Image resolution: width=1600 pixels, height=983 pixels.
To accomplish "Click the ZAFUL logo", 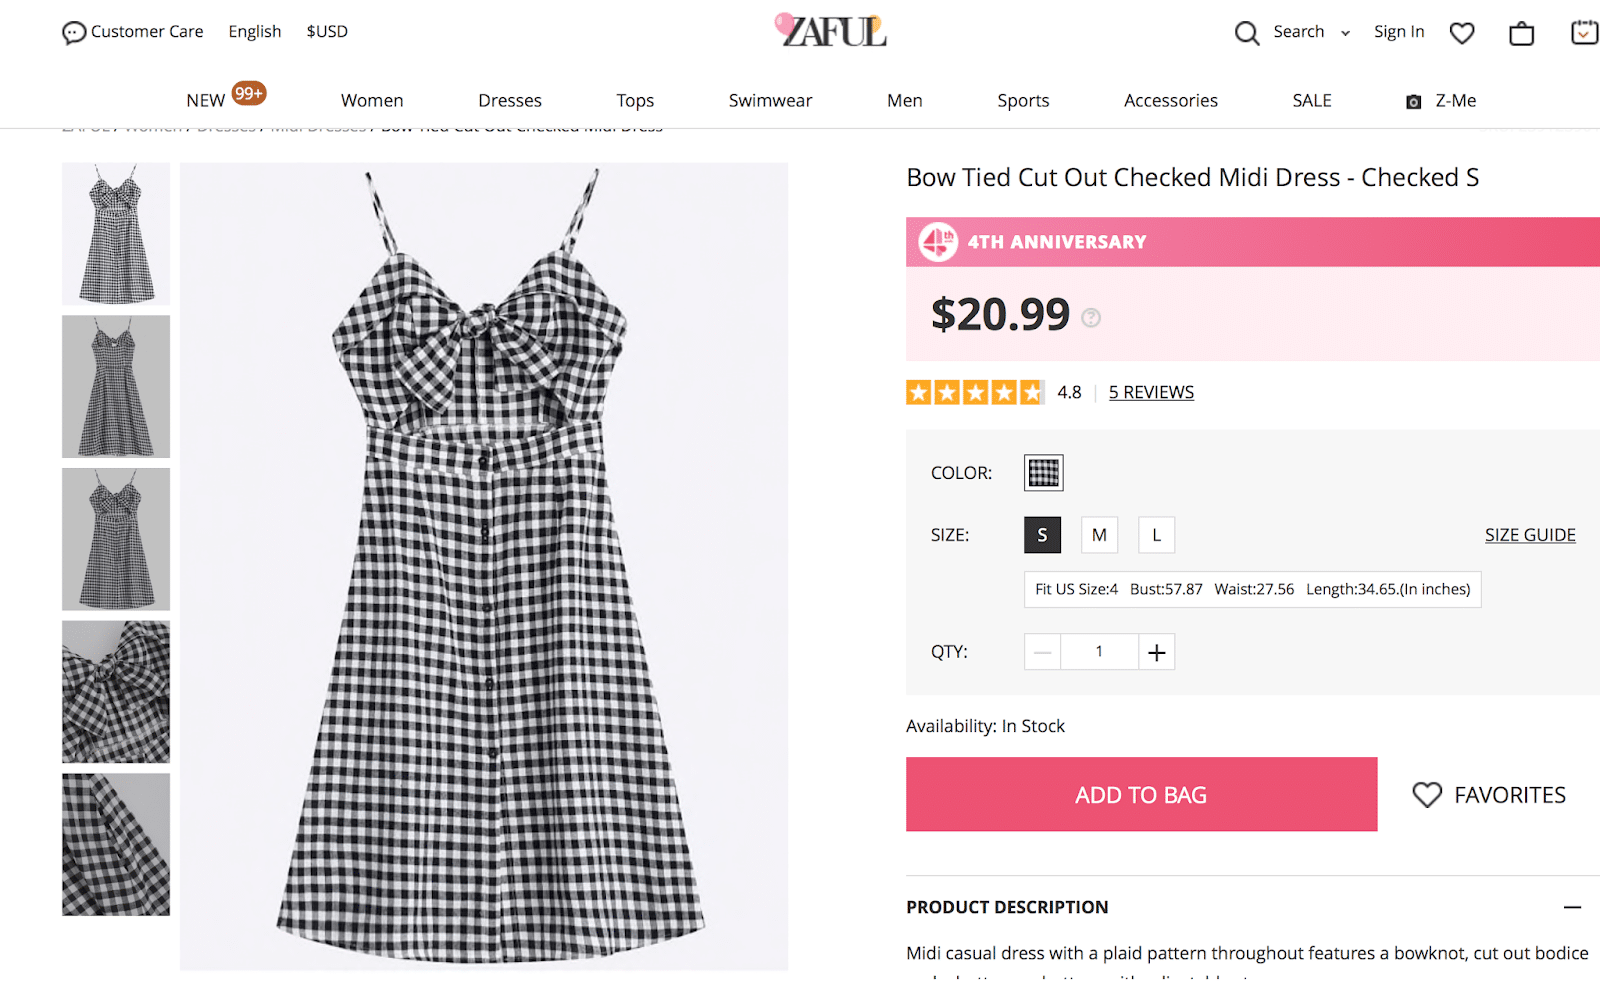I will click(832, 31).
